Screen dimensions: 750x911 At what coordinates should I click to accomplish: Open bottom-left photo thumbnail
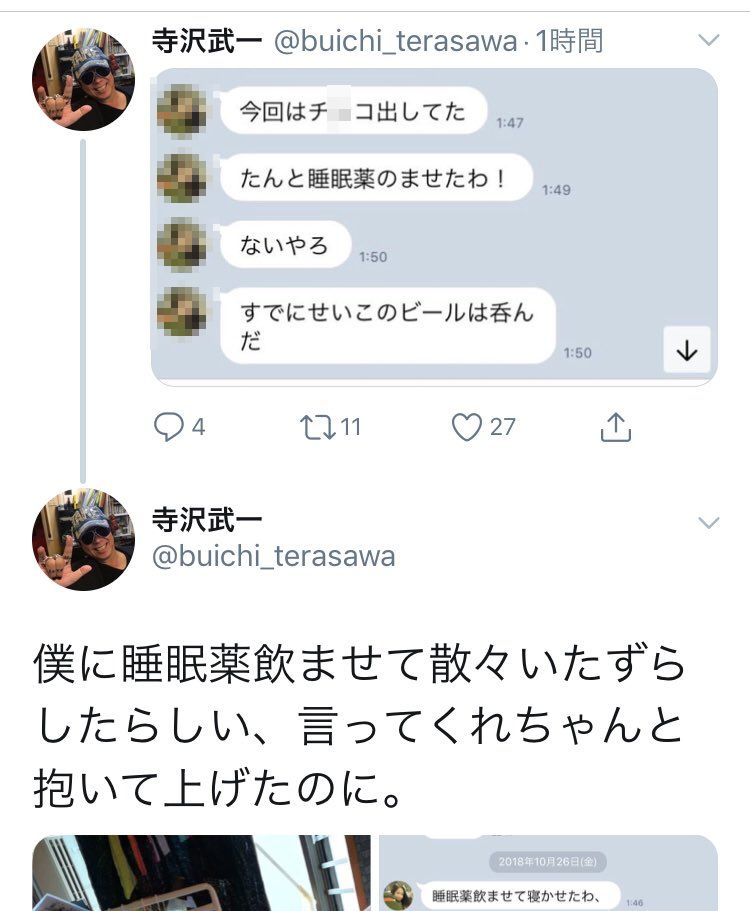(200, 872)
